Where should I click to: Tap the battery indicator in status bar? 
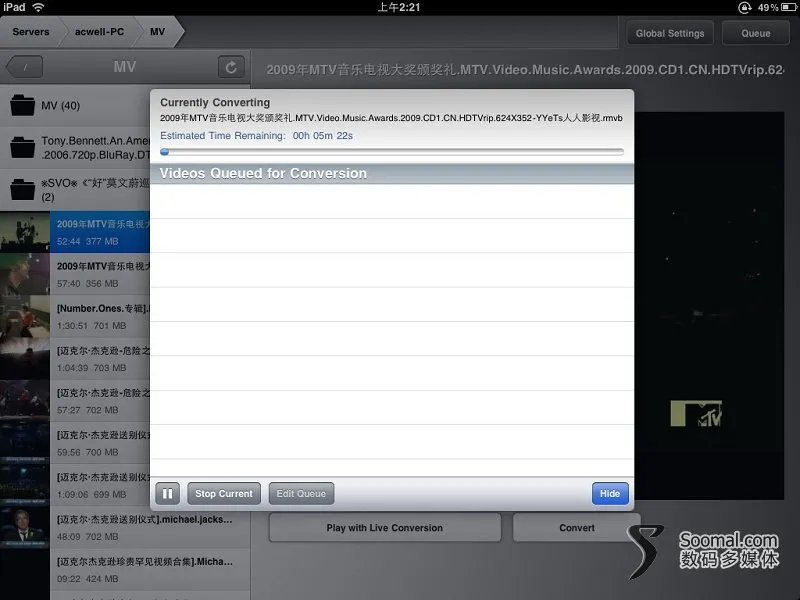pyautogui.click(x=789, y=7)
